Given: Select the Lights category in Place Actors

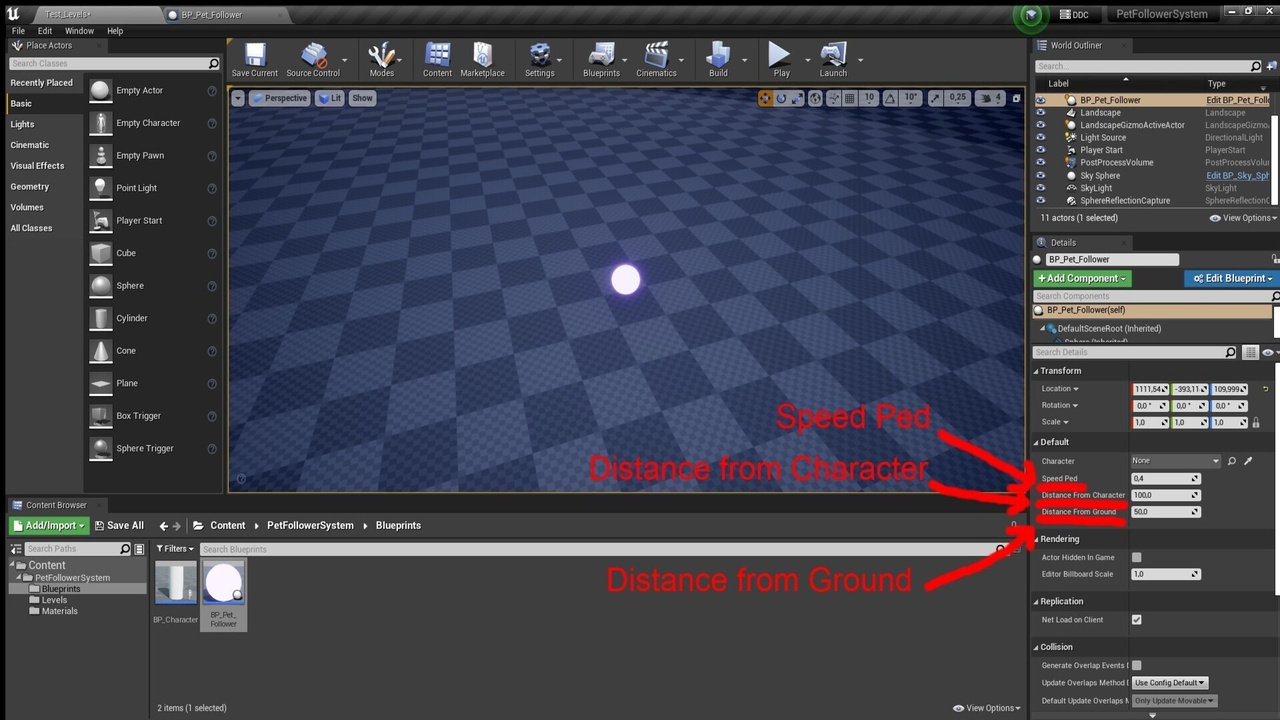Looking at the screenshot, I should pyautogui.click(x=22, y=125).
